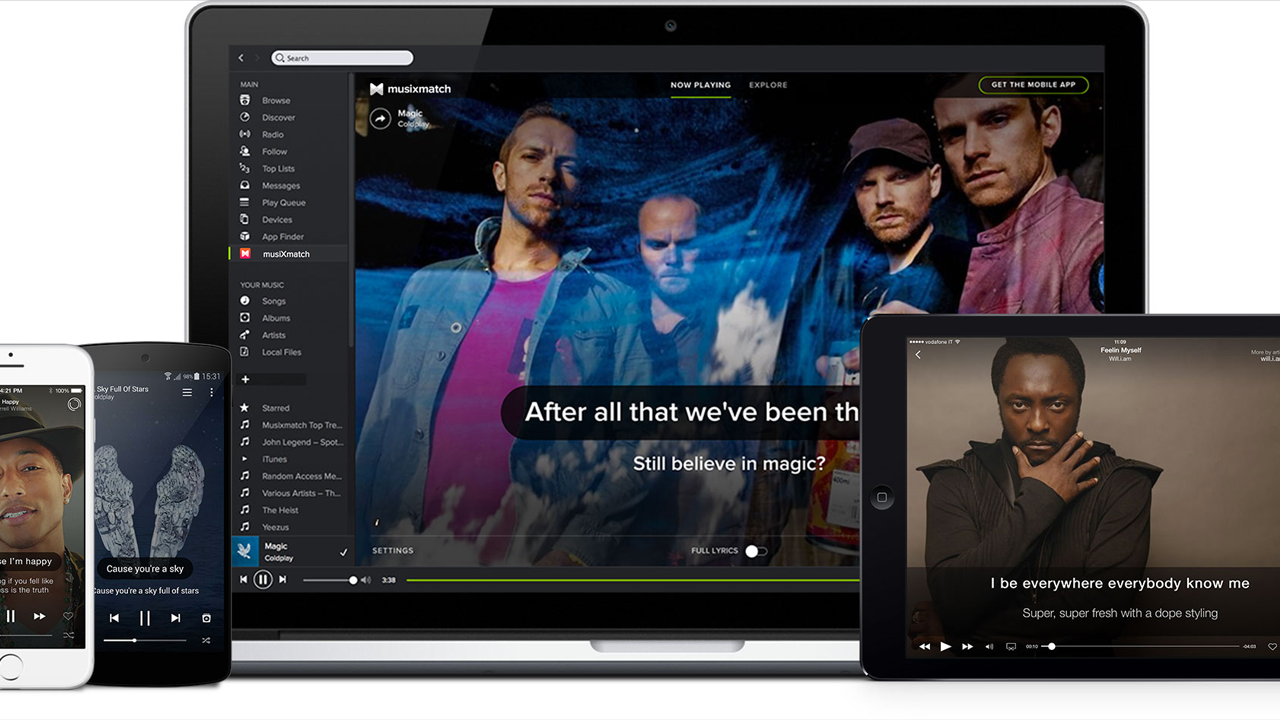Select The Heist playlist
Screen dimensions: 1280x720
(280, 510)
